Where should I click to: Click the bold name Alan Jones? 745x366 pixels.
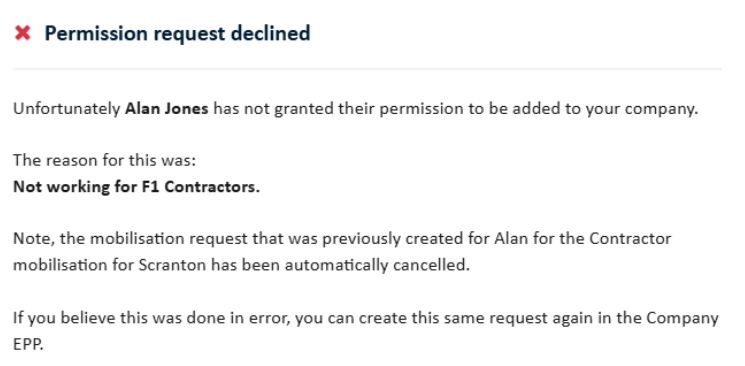coord(166,109)
